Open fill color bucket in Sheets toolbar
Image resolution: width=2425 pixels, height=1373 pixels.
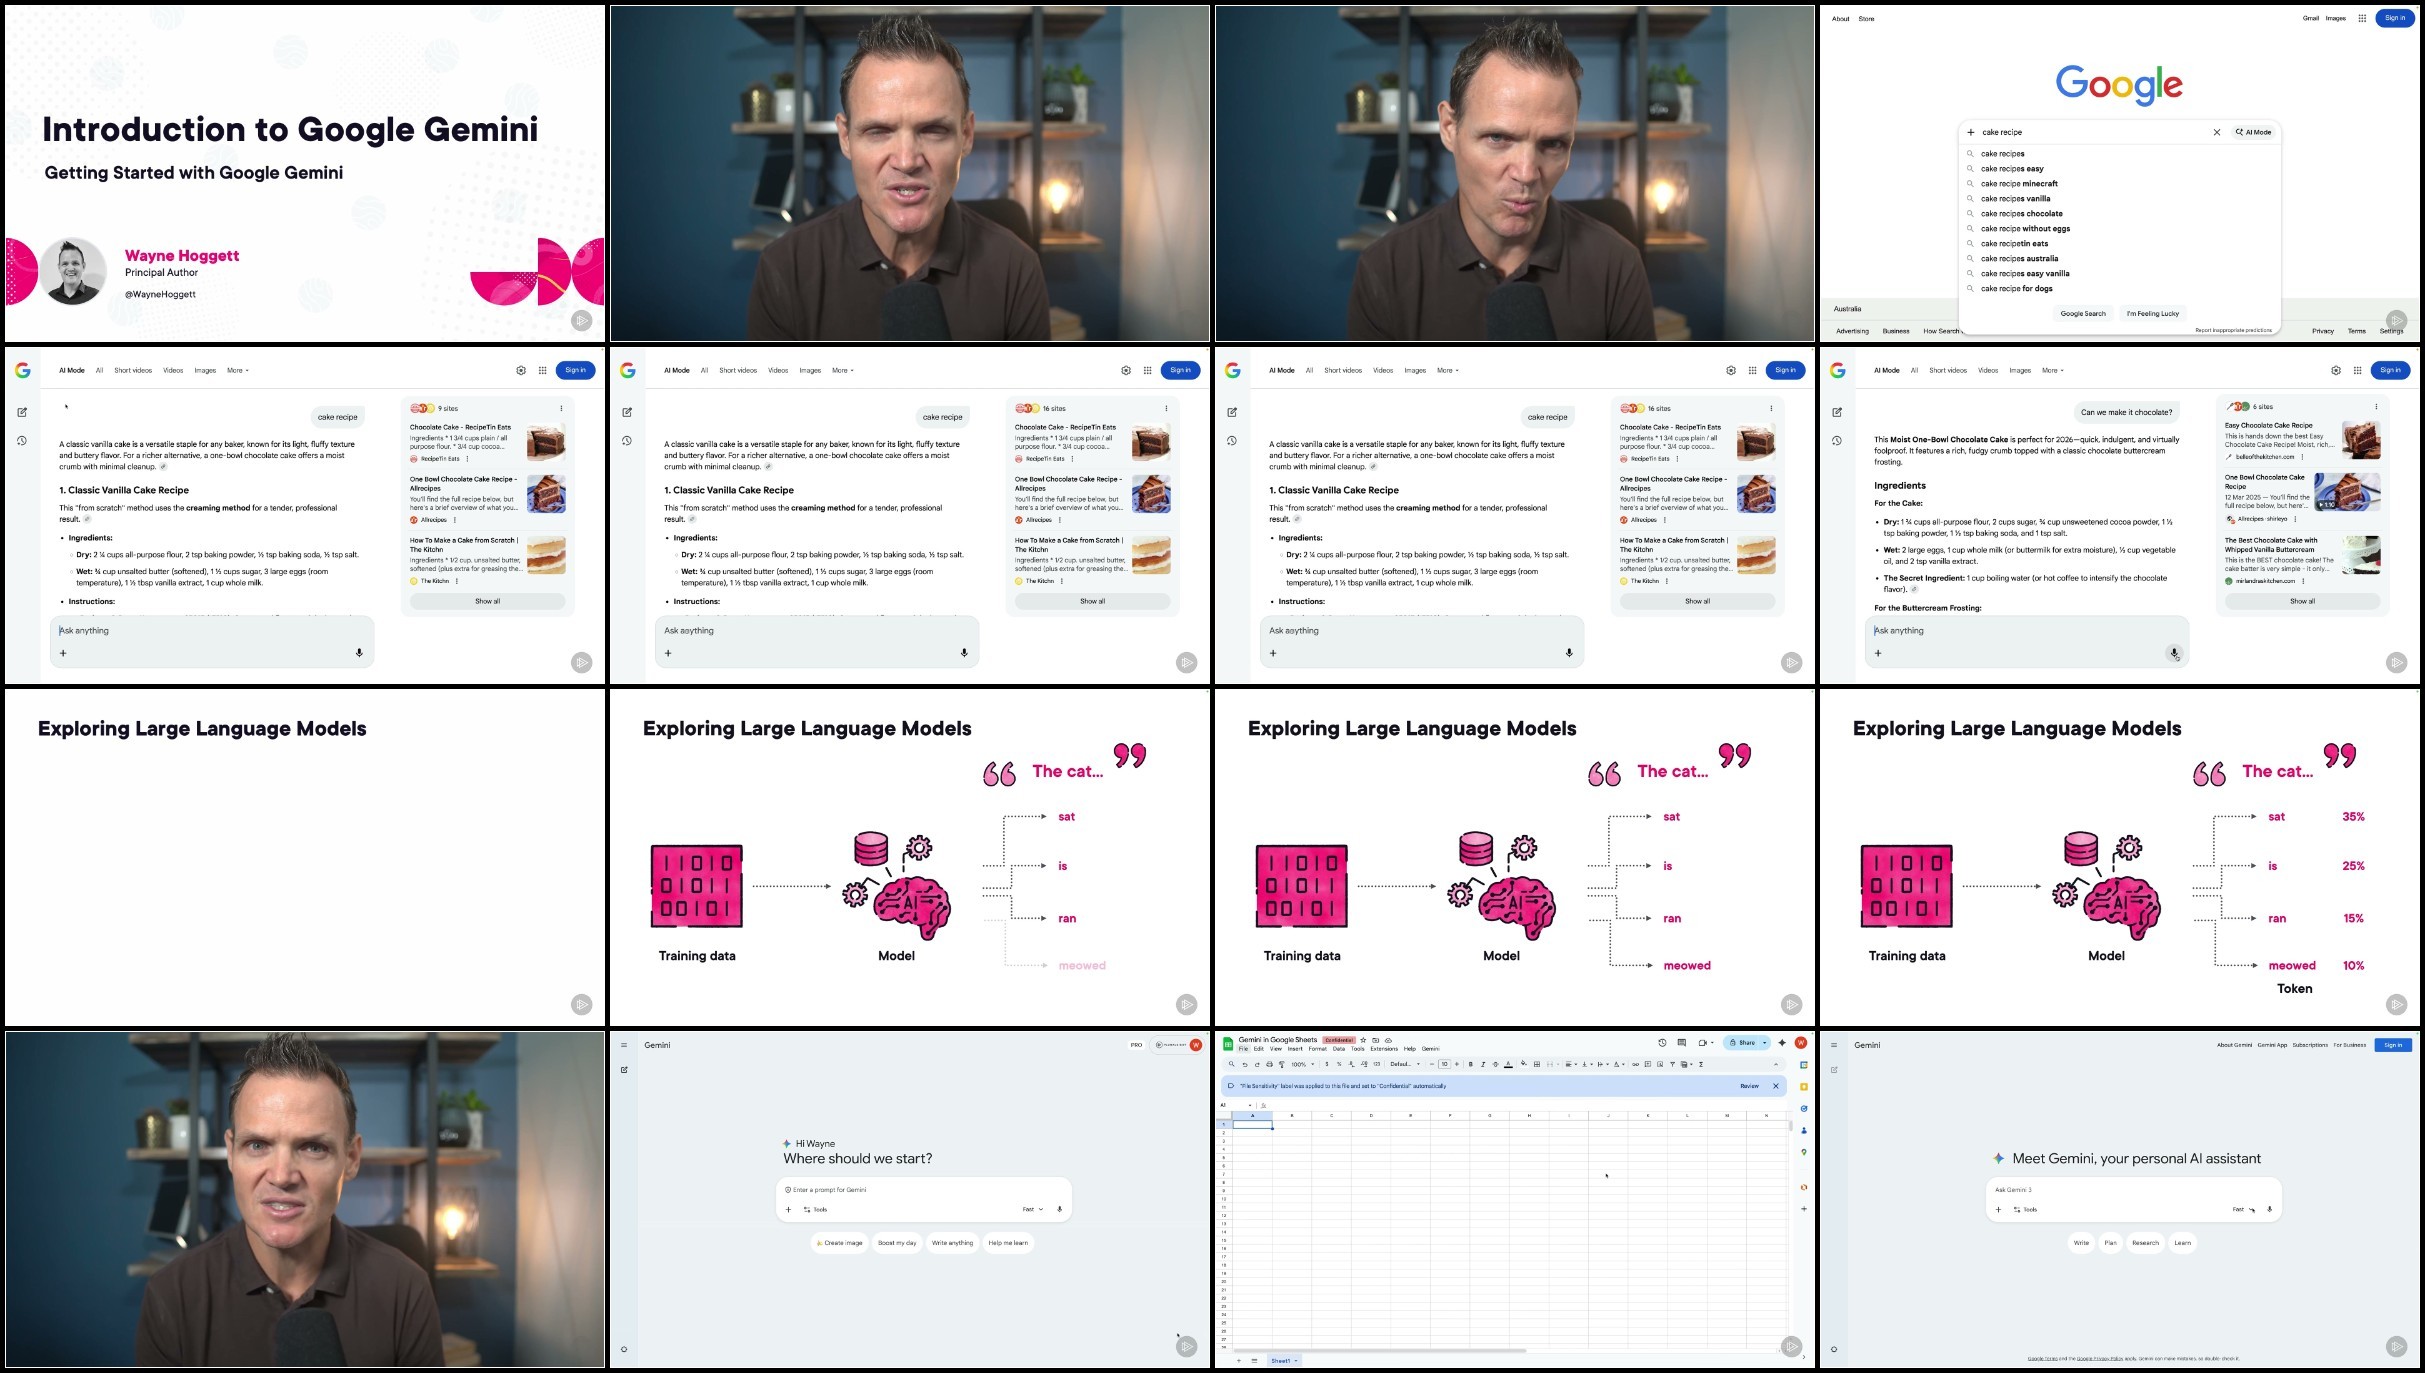coord(1524,1064)
